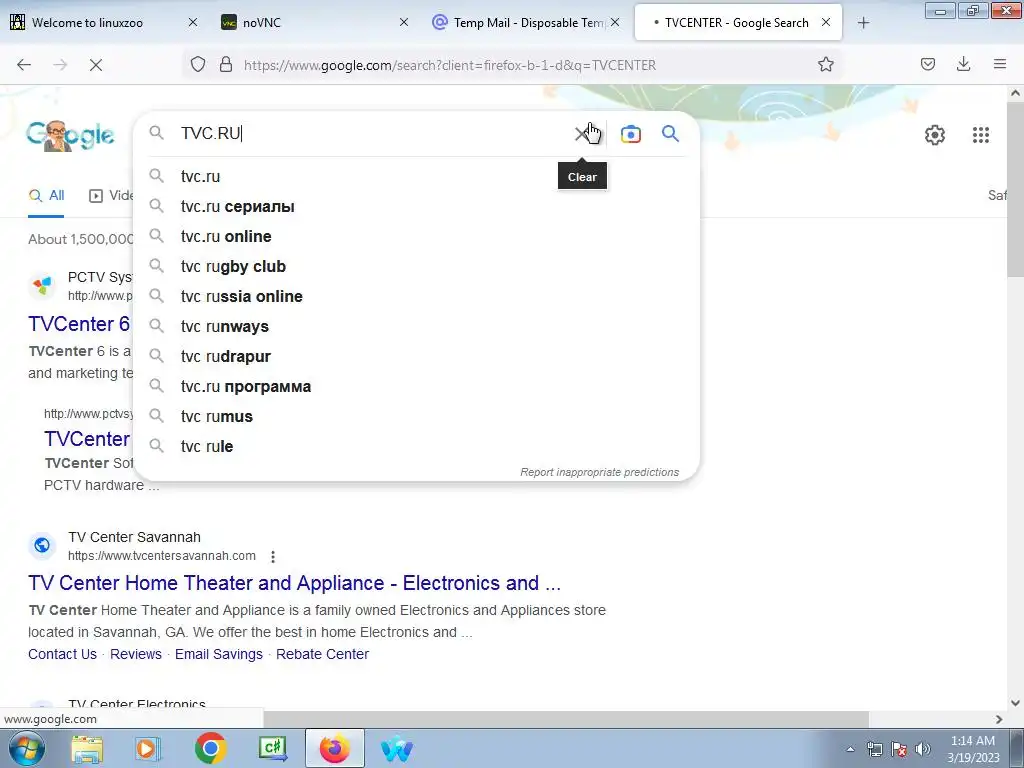Open the Windows Start menu
The image size is (1024, 768).
click(25, 748)
